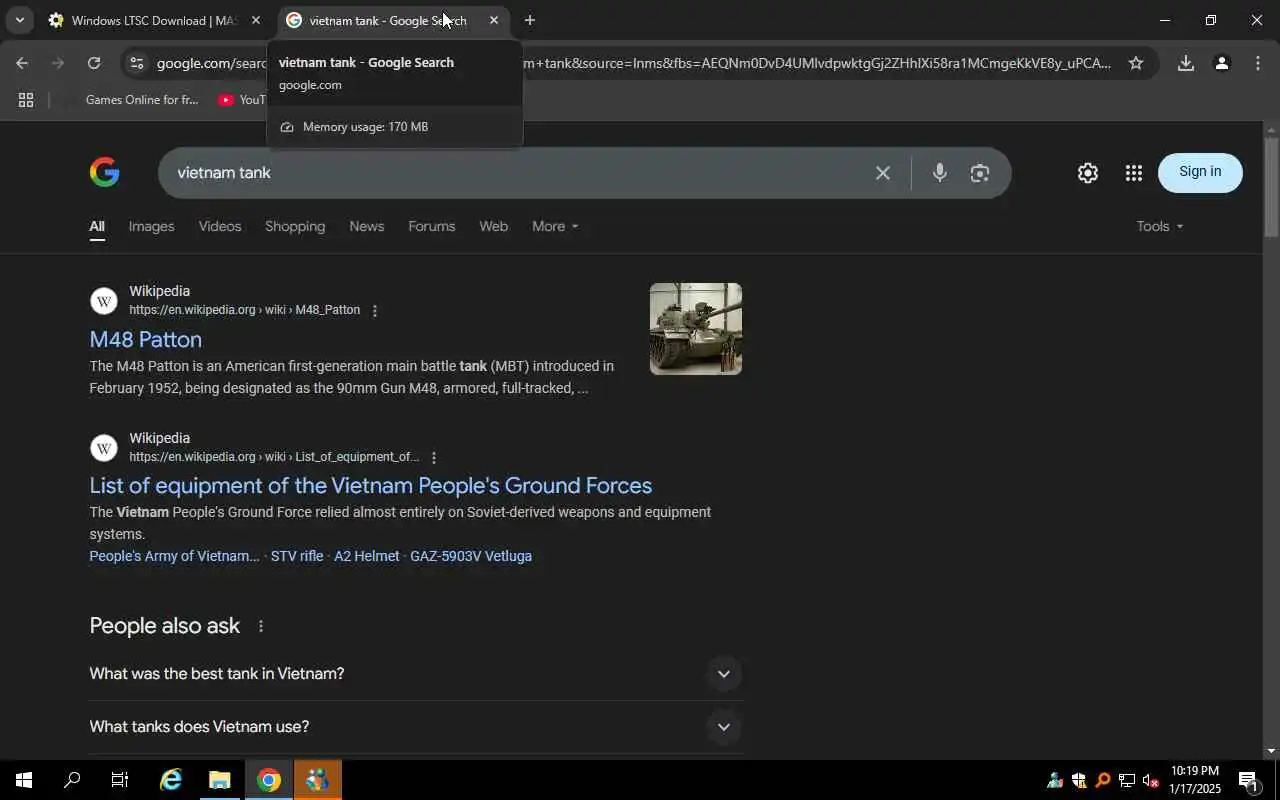Click Wikipedia favicon of M48 Patton result
The image size is (1280, 800).
click(x=104, y=301)
